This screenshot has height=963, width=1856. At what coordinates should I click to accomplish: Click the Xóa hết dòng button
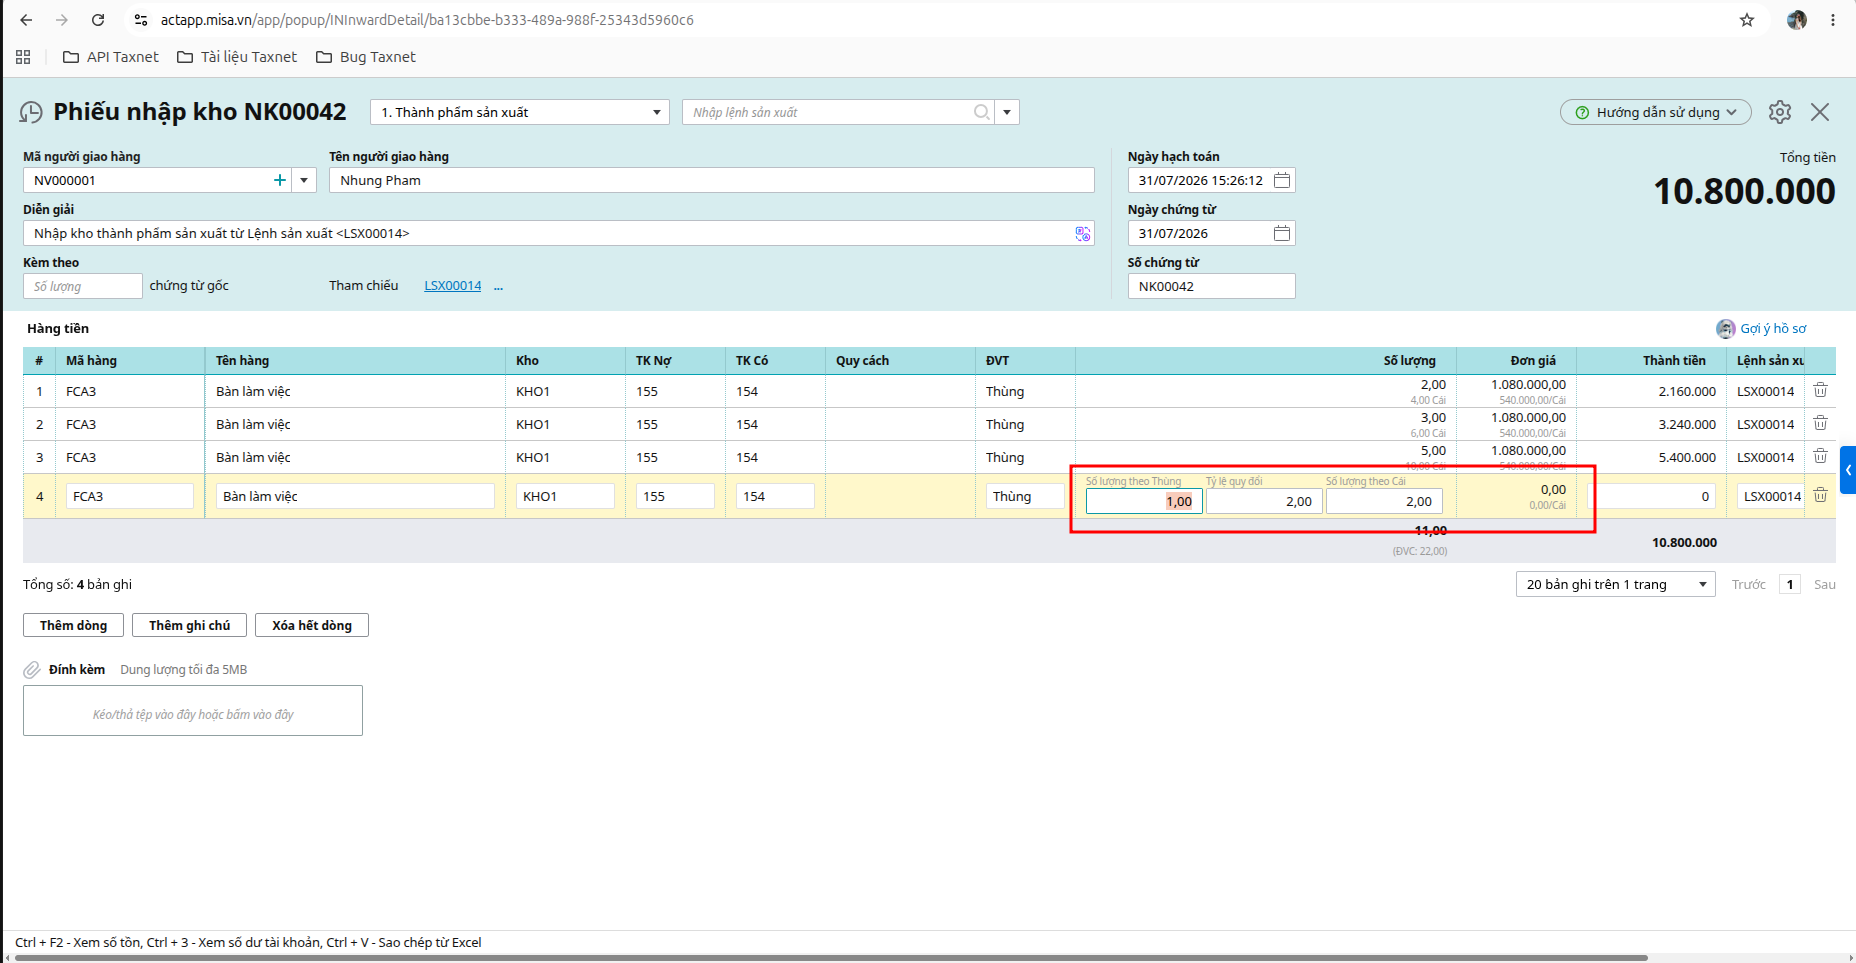(x=312, y=625)
